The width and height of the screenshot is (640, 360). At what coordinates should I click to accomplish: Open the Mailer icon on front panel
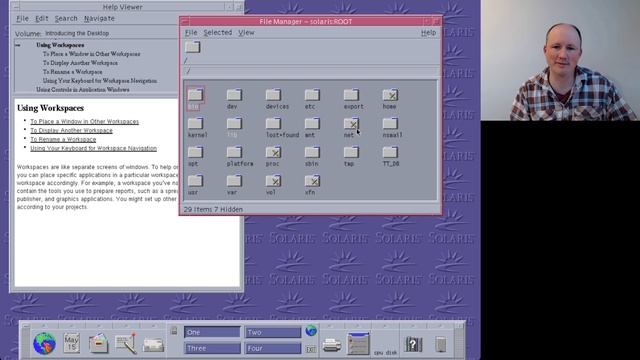point(153,345)
